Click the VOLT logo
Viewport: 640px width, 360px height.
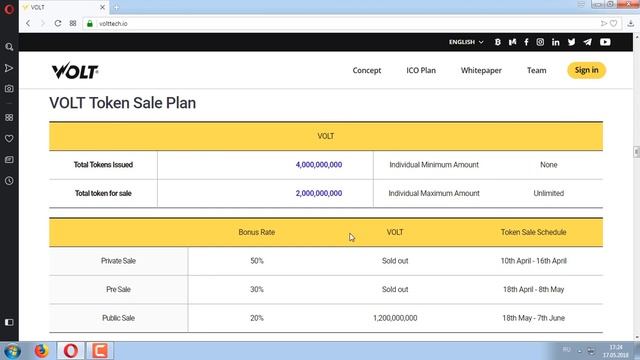(75, 71)
